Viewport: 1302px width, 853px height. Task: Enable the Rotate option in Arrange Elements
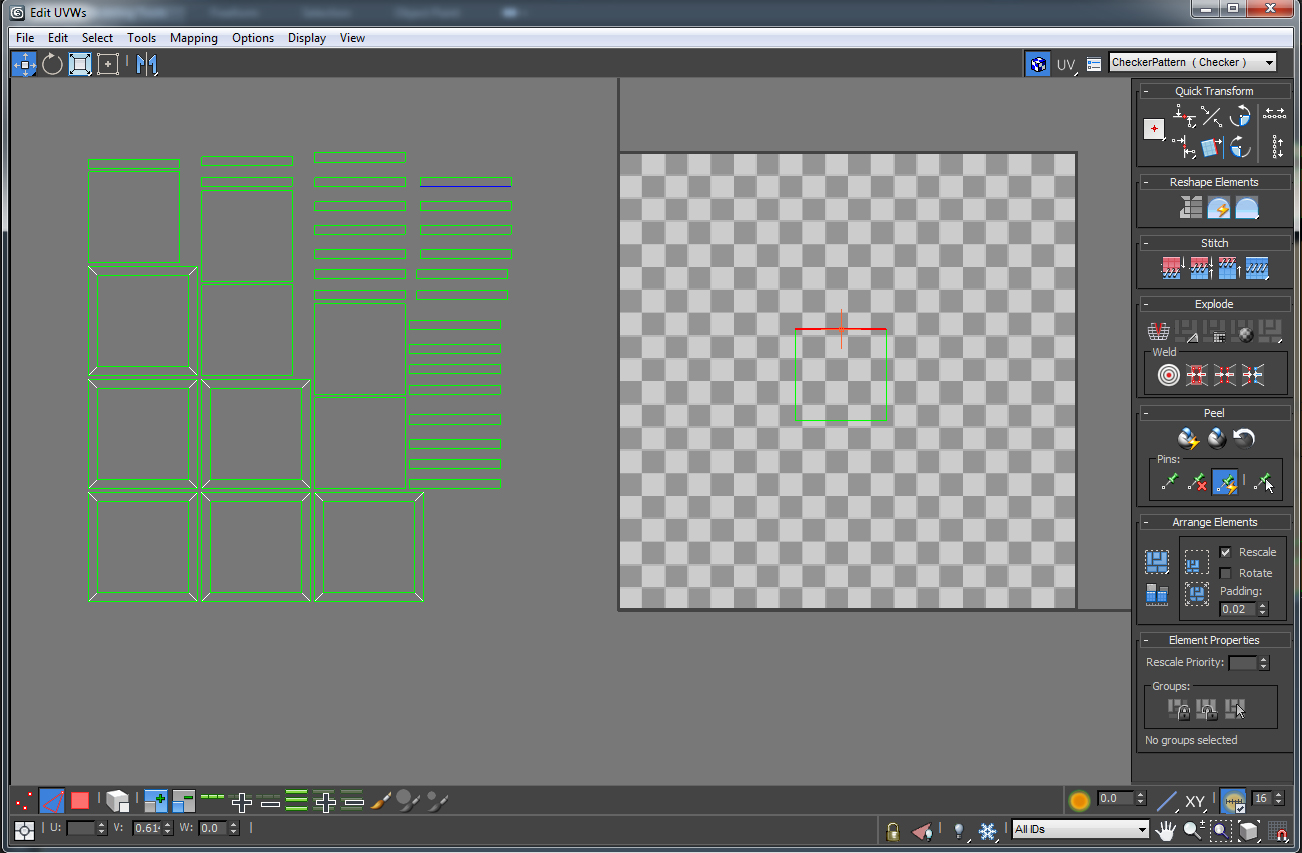1225,573
